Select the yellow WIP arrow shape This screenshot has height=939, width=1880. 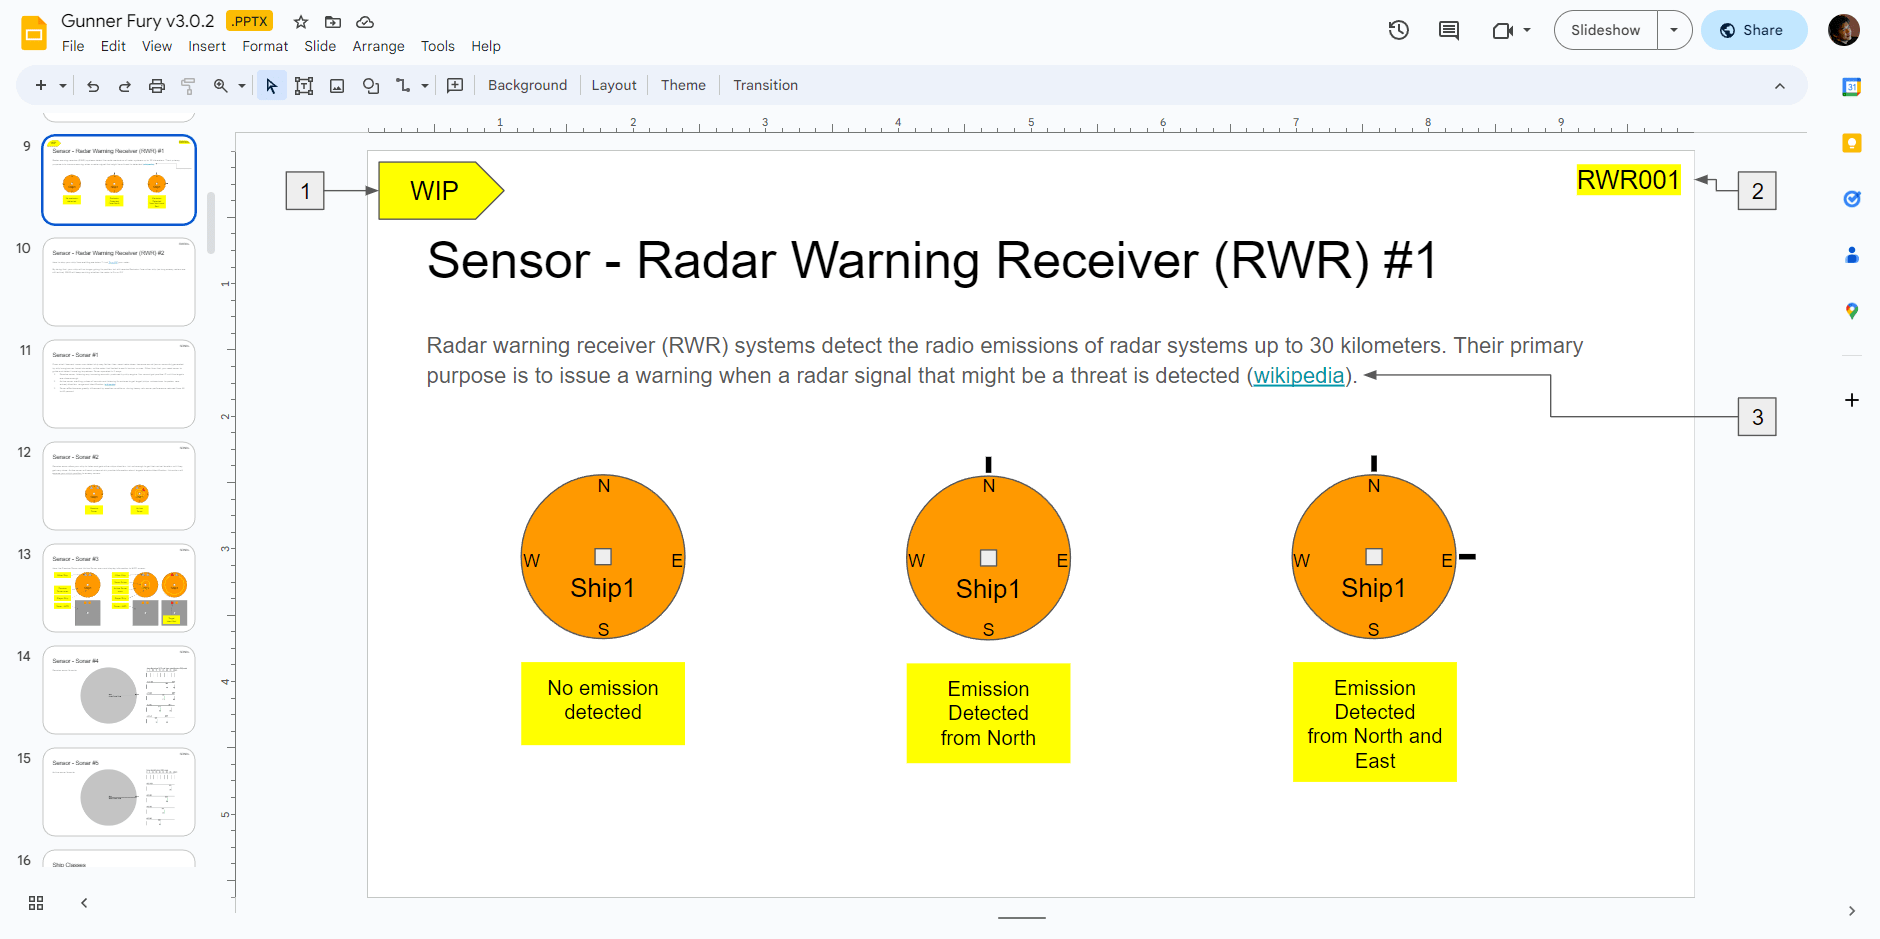(441, 191)
